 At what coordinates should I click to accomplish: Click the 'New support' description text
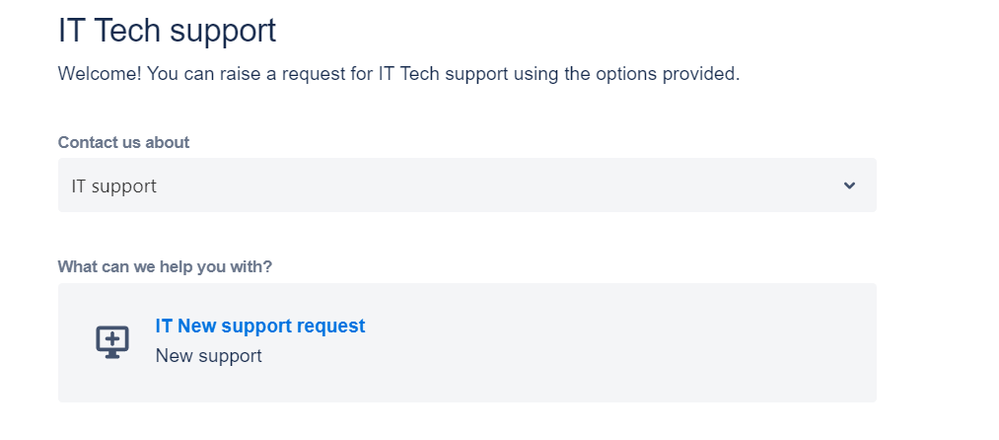(x=208, y=356)
